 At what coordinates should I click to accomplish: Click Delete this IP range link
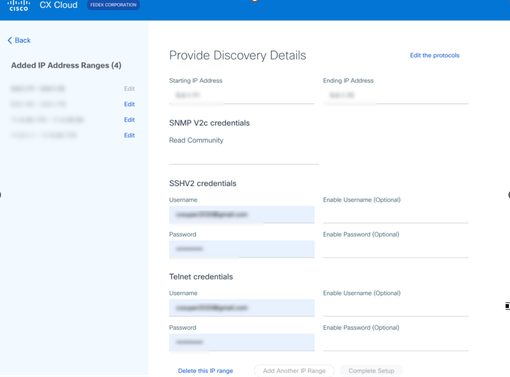pyautogui.click(x=205, y=371)
